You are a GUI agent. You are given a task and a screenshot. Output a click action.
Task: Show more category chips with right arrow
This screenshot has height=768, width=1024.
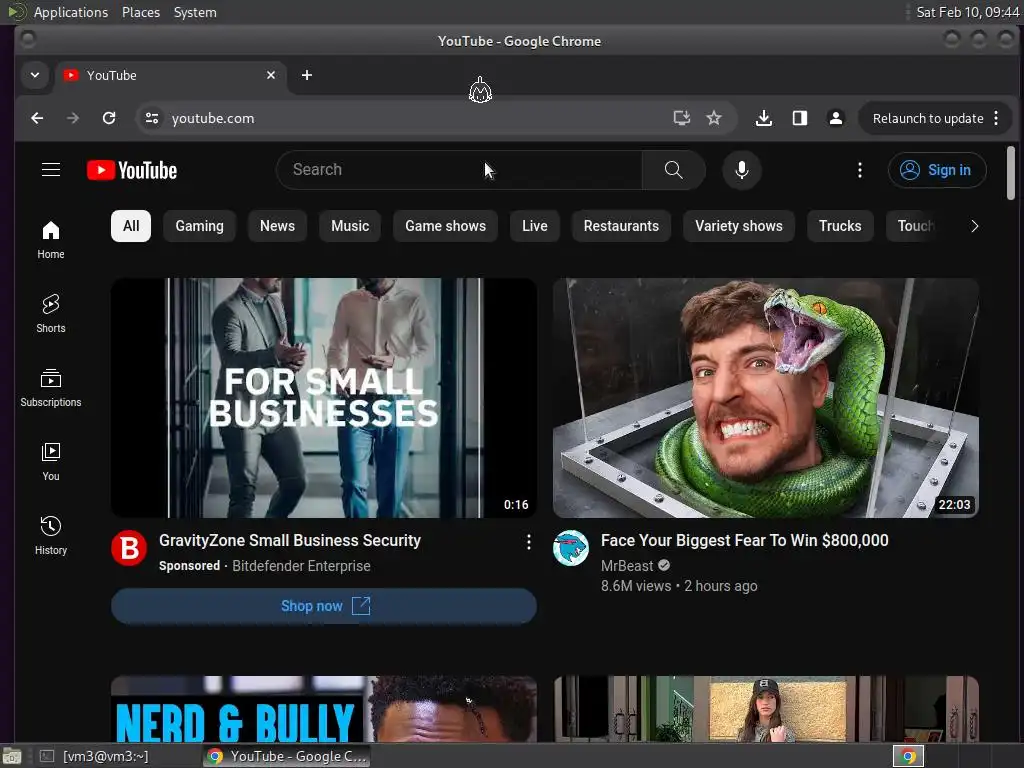pyautogui.click(x=974, y=226)
